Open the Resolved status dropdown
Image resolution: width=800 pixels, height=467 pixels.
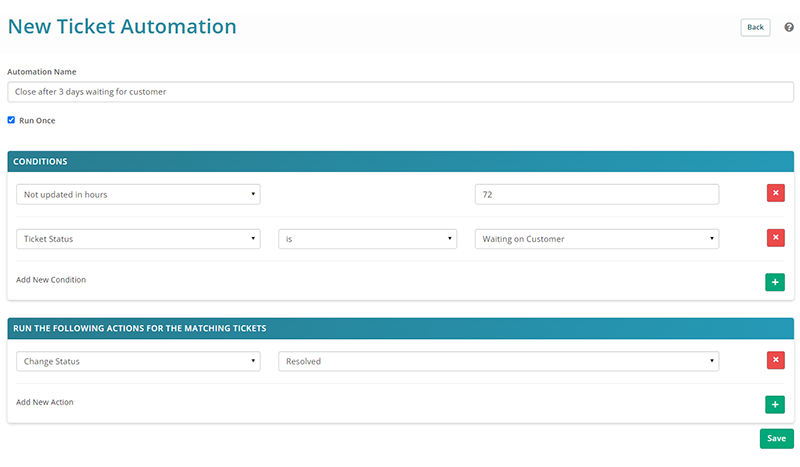click(x=498, y=361)
